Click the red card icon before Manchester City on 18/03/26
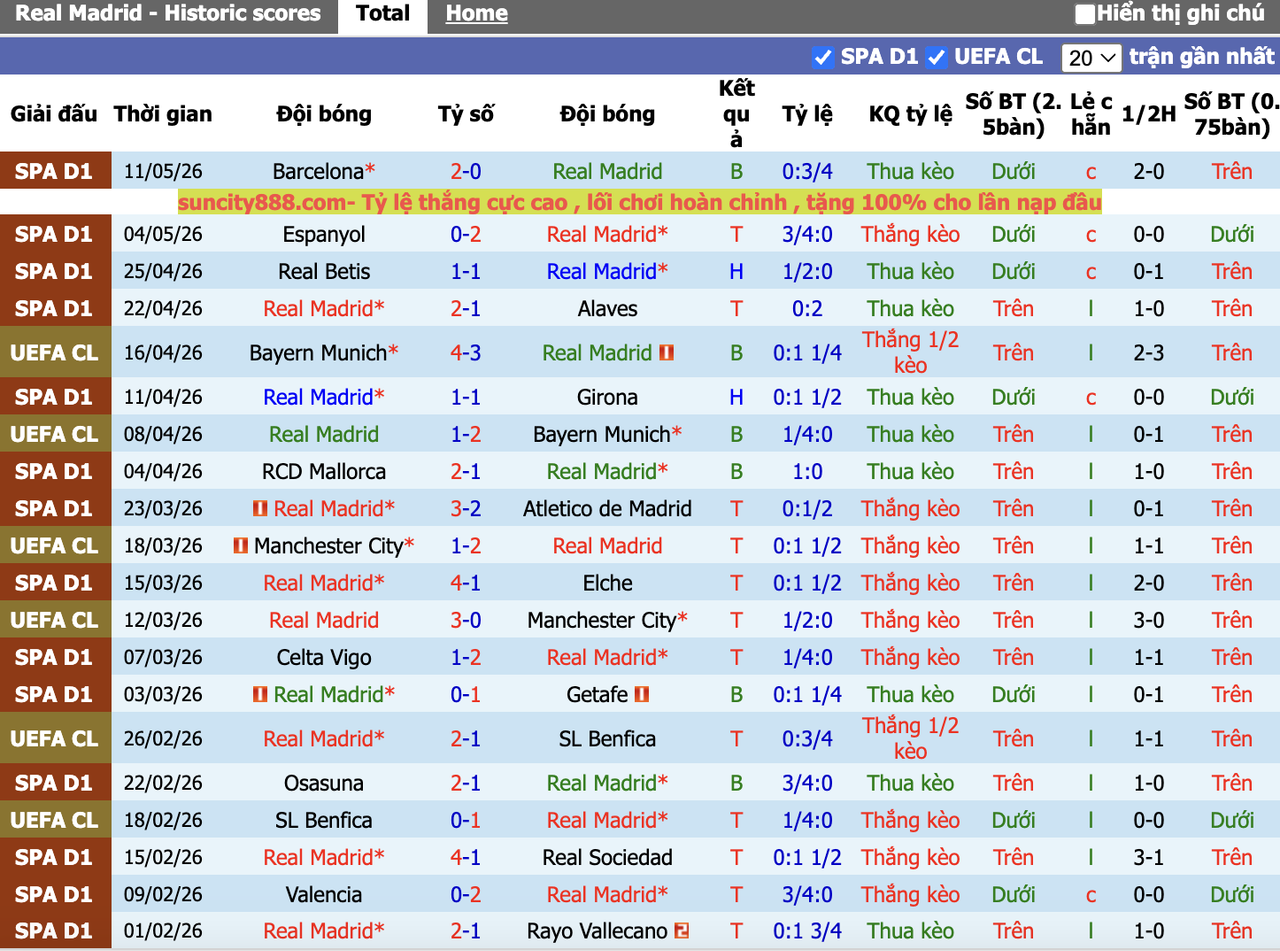Screen dimensions: 1280x951 tap(240, 546)
